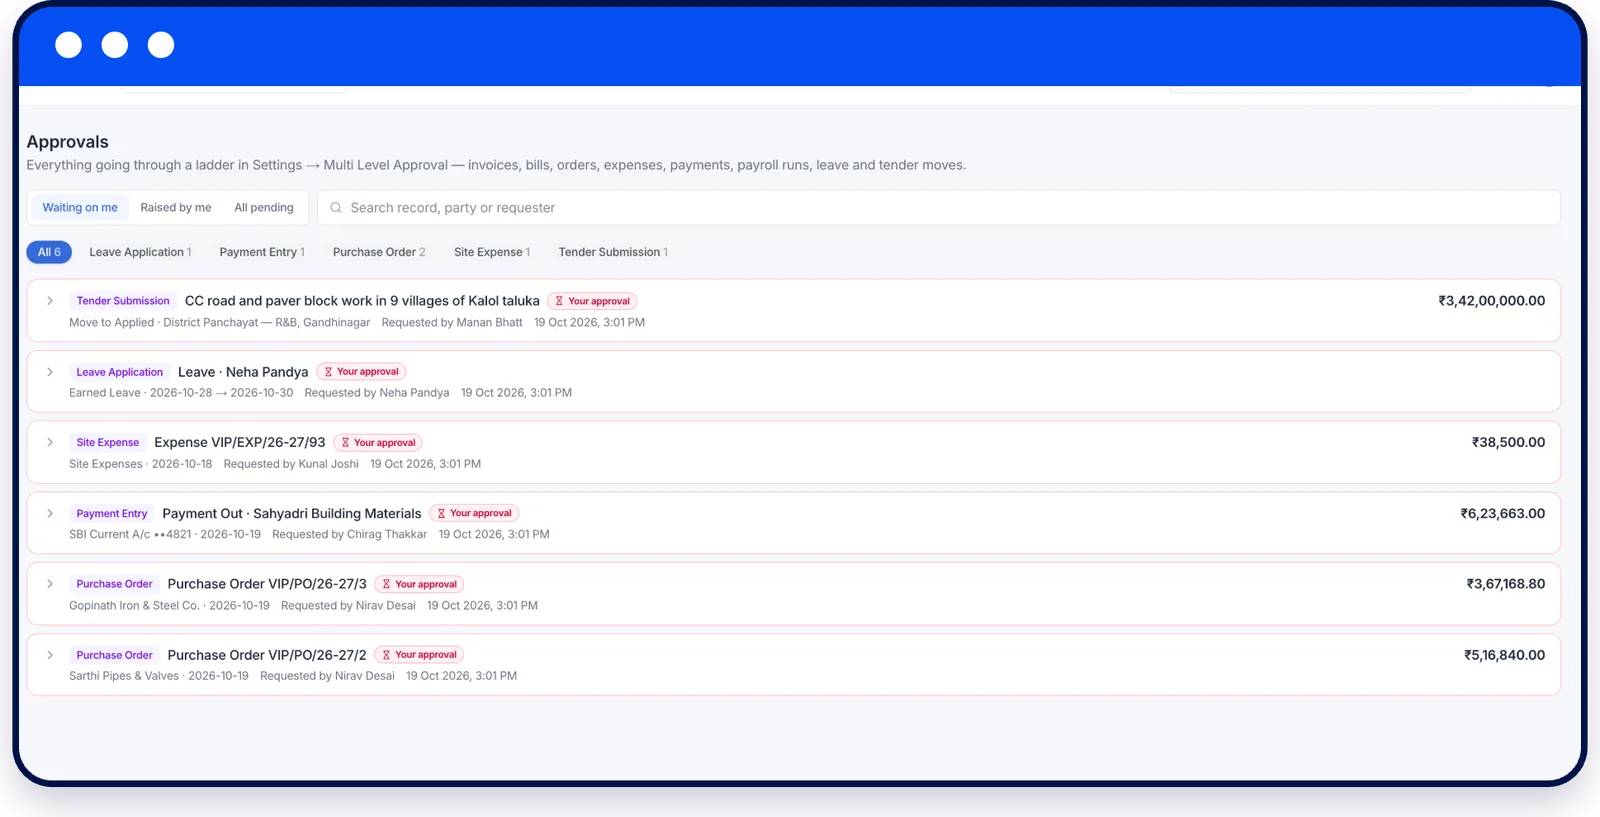Select the All 6 filter chip
1600x817 pixels.
(x=49, y=252)
